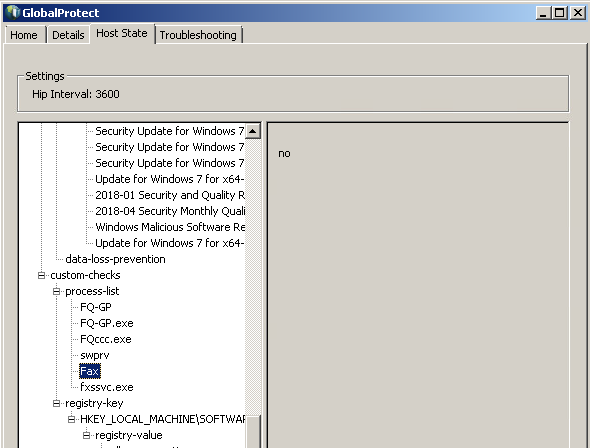Collapse the registry-key node
Image resolution: width=590 pixels, height=448 pixels.
point(56,403)
